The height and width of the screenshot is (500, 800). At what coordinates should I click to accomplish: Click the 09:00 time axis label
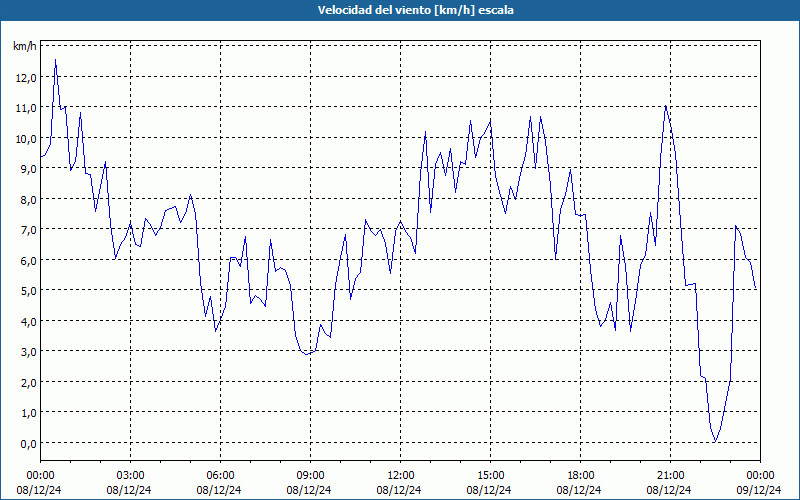pyautogui.click(x=310, y=476)
